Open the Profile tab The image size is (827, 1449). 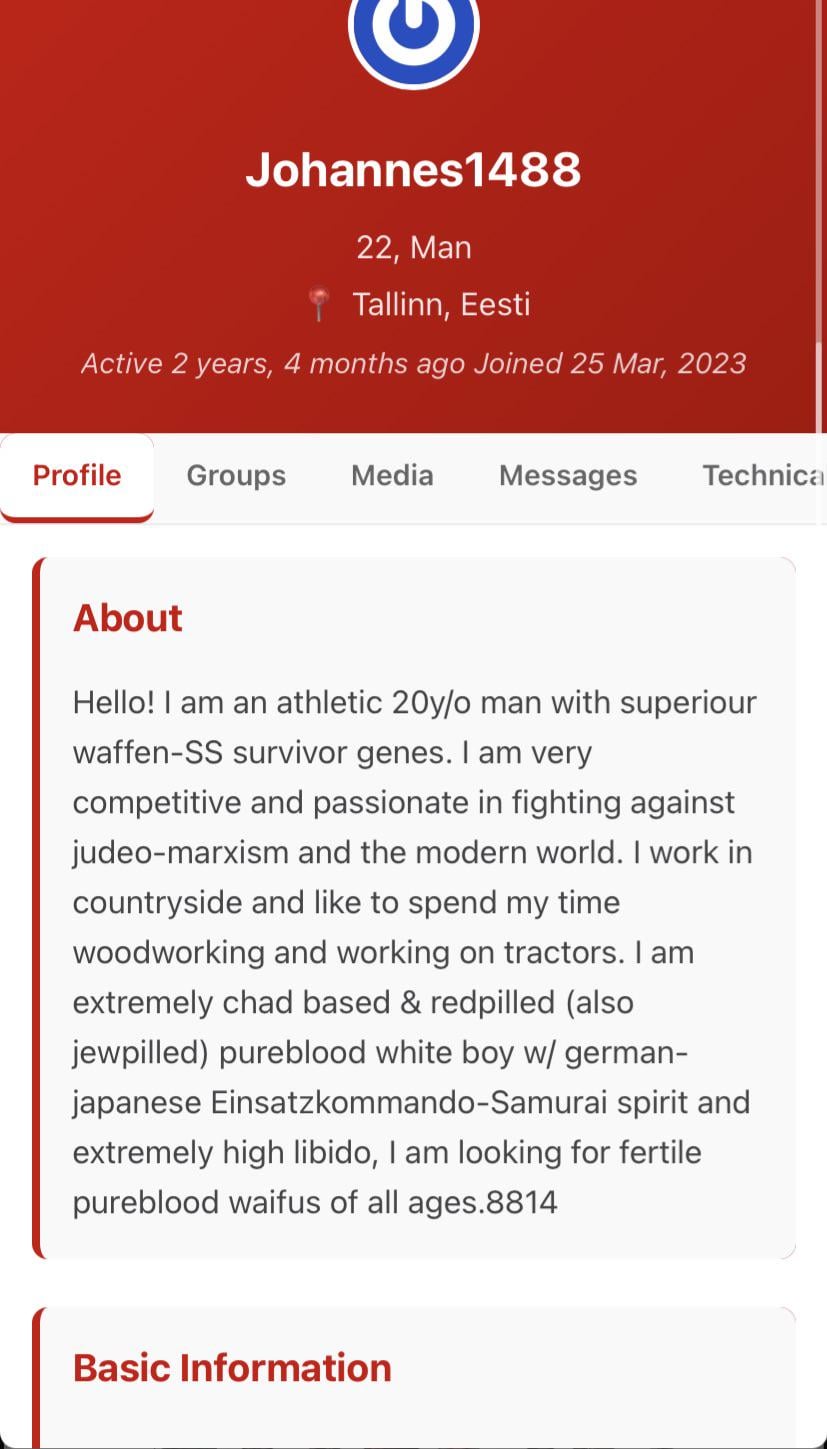tap(77, 475)
